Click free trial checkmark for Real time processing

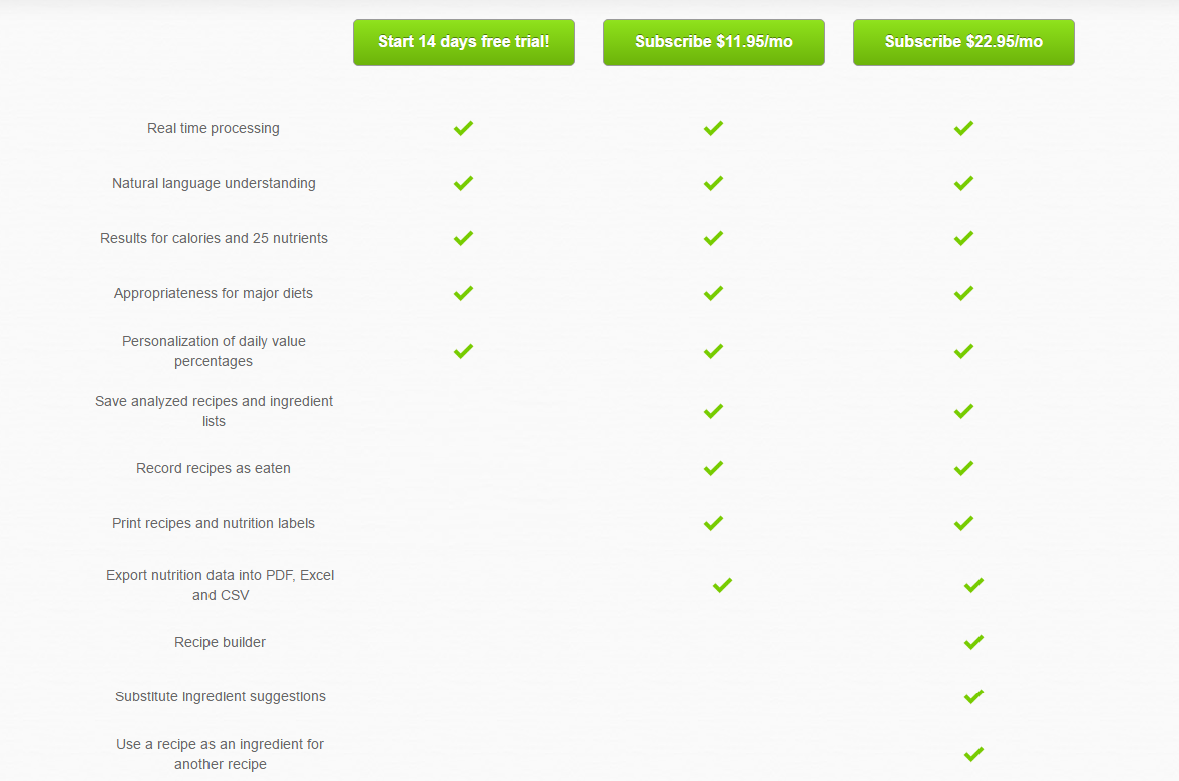click(463, 129)
